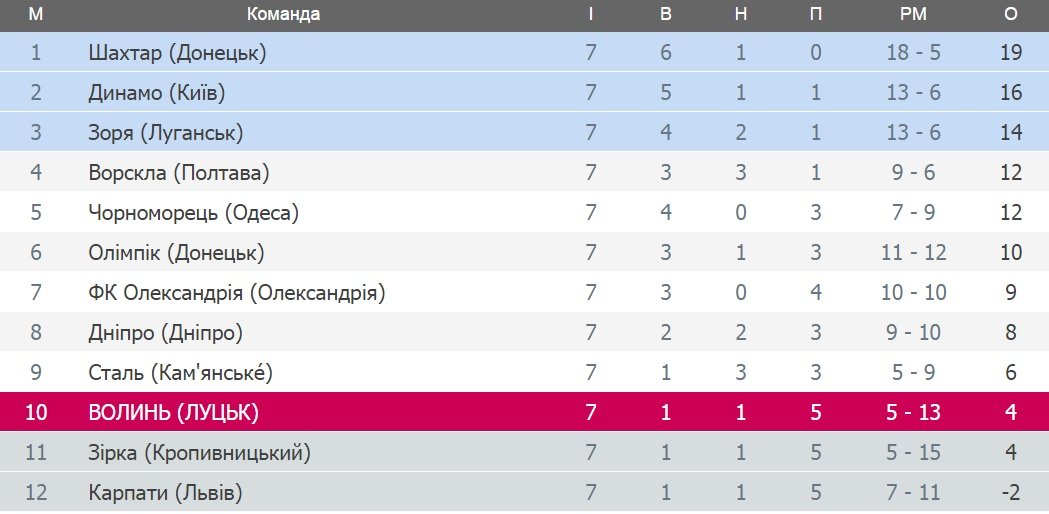Open Зірка (Кропивницький) team entry
1049x514 pixels.
tap(199, 453)
